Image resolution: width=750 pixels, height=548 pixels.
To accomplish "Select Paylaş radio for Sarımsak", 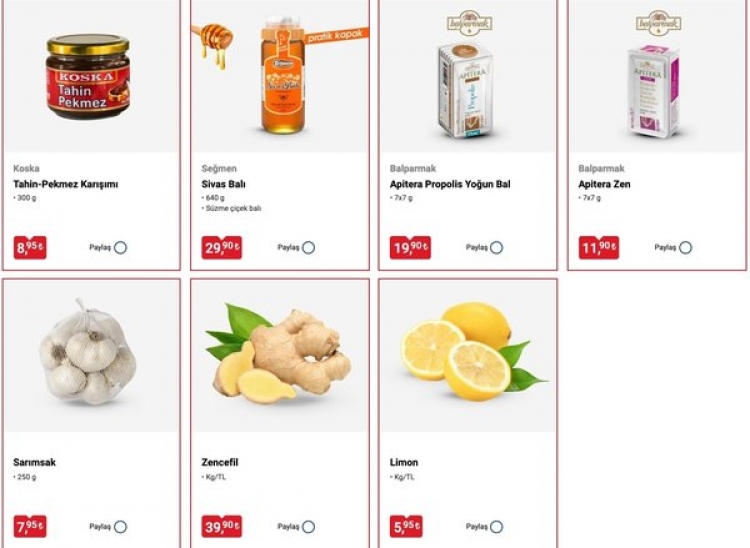I will click(x=121, y=527).
